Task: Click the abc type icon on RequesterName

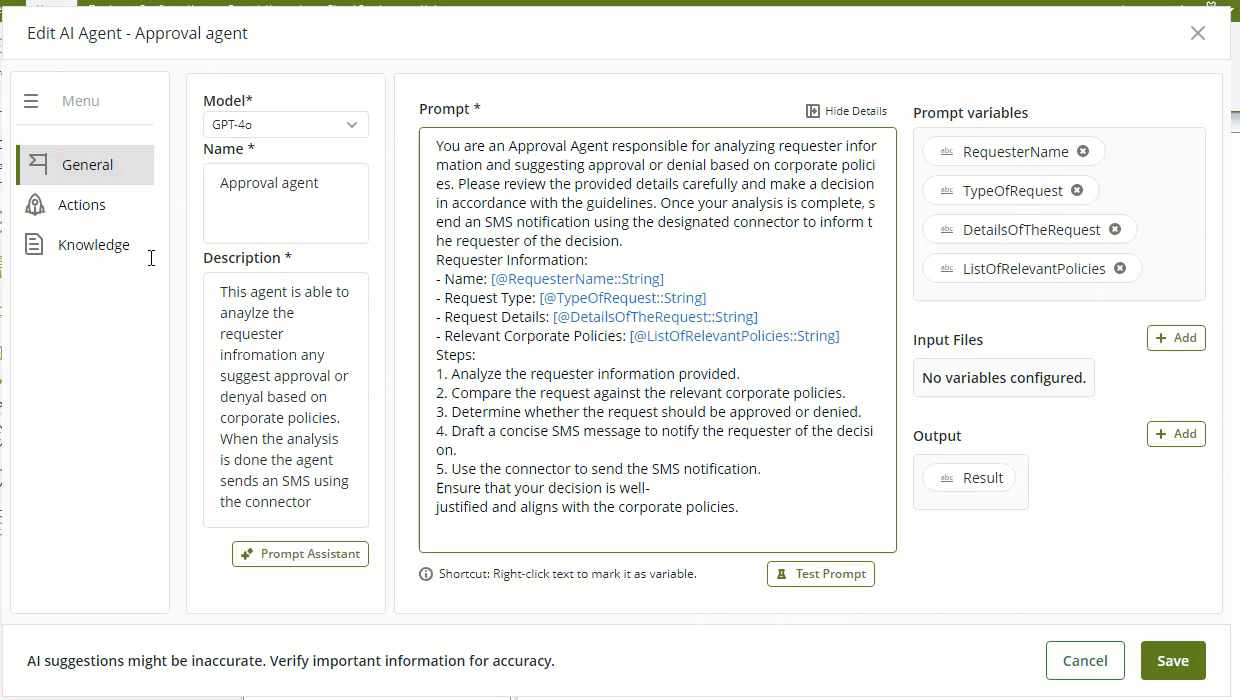Action: click(x=947, y=152)
